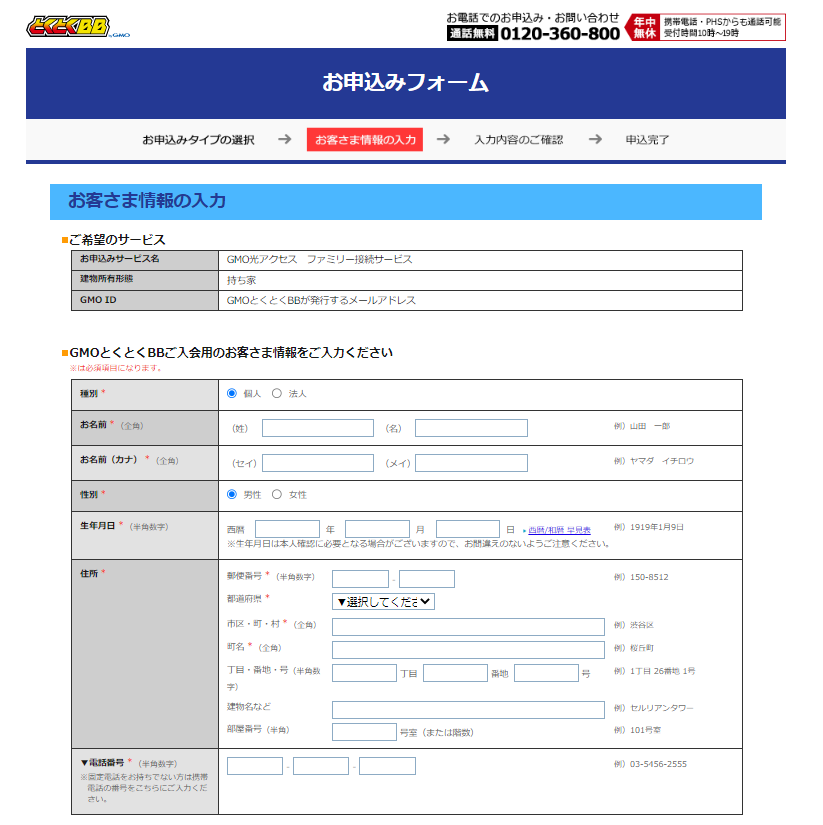Click the 例) 150-8512 postal example
The image size is (823, 825).
coord(641,577)
